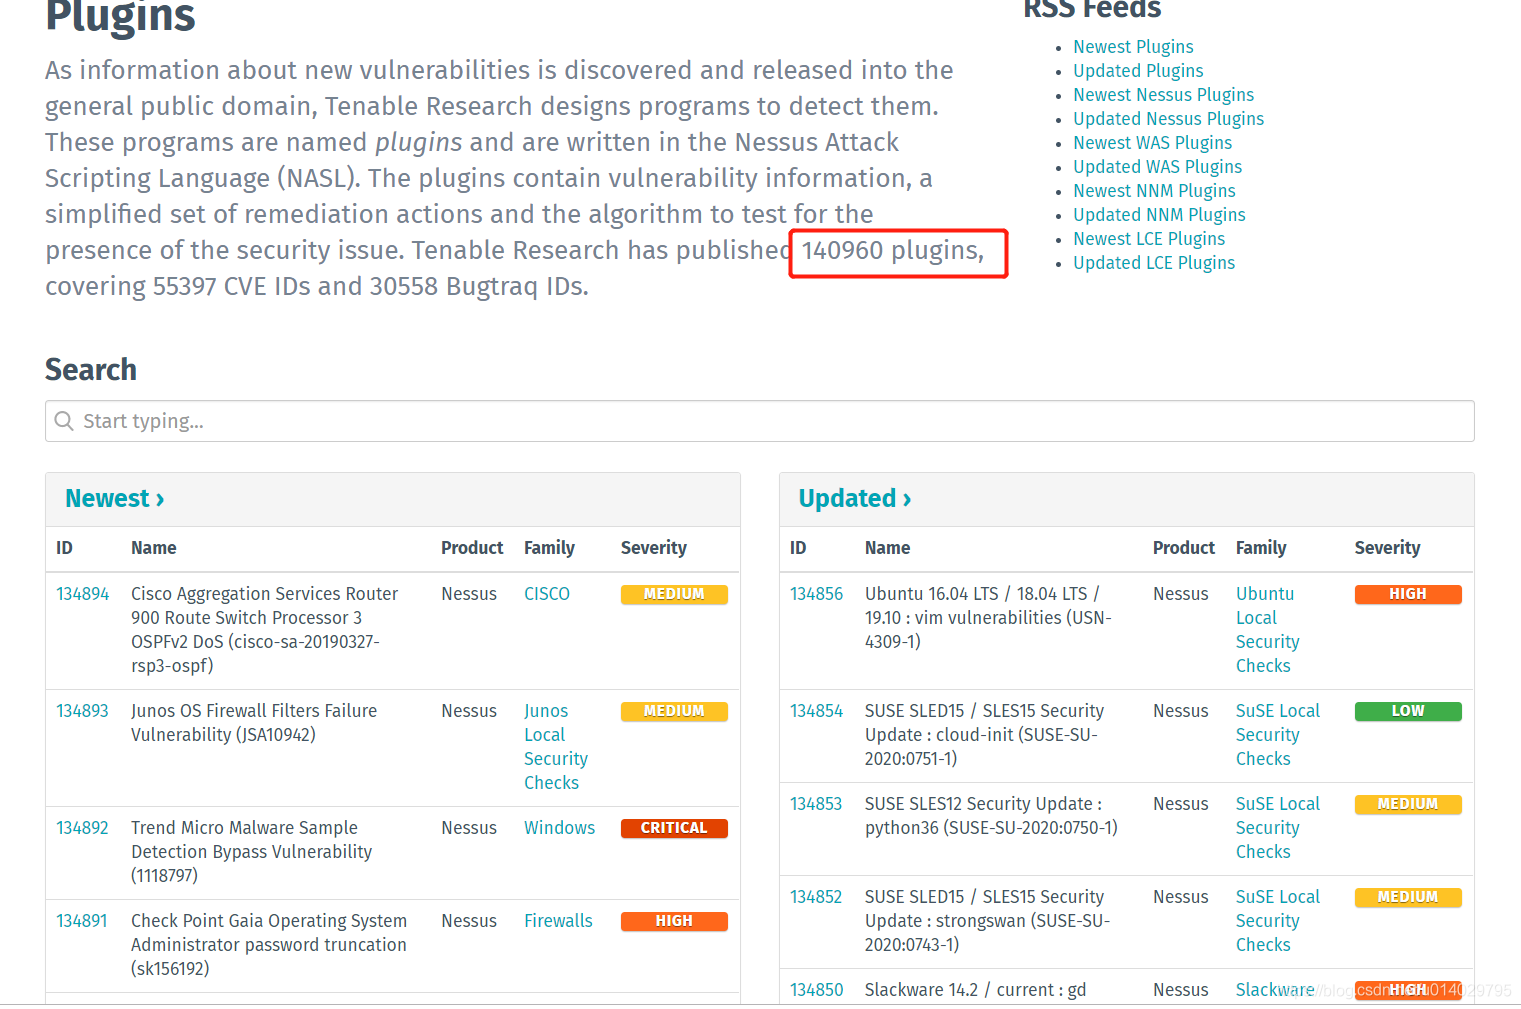Open Updated LCE Plugins feed

point(1154,263)
